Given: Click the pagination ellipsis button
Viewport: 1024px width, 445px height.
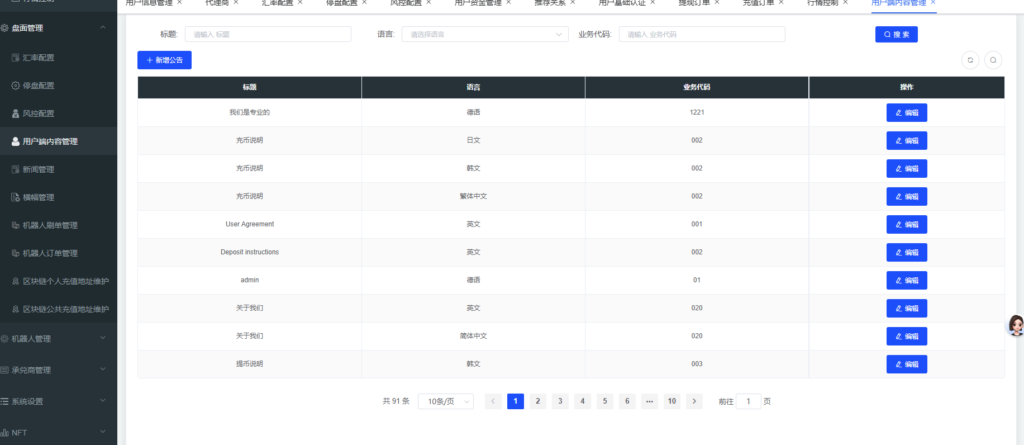Looking at the screenshot, I should coord(649,401).
